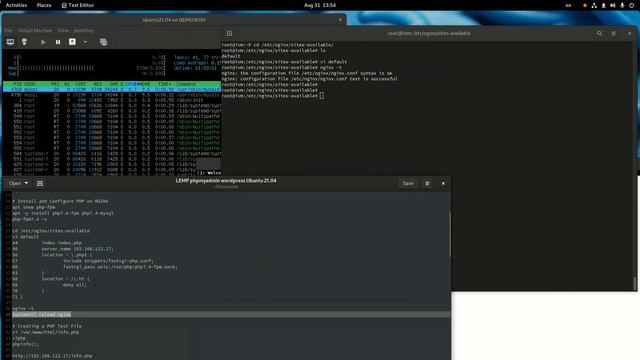This screenshot has width=640, height=360.
Task: Open View menu in QEMU/KVM window
Action: (x=62, y=31)
